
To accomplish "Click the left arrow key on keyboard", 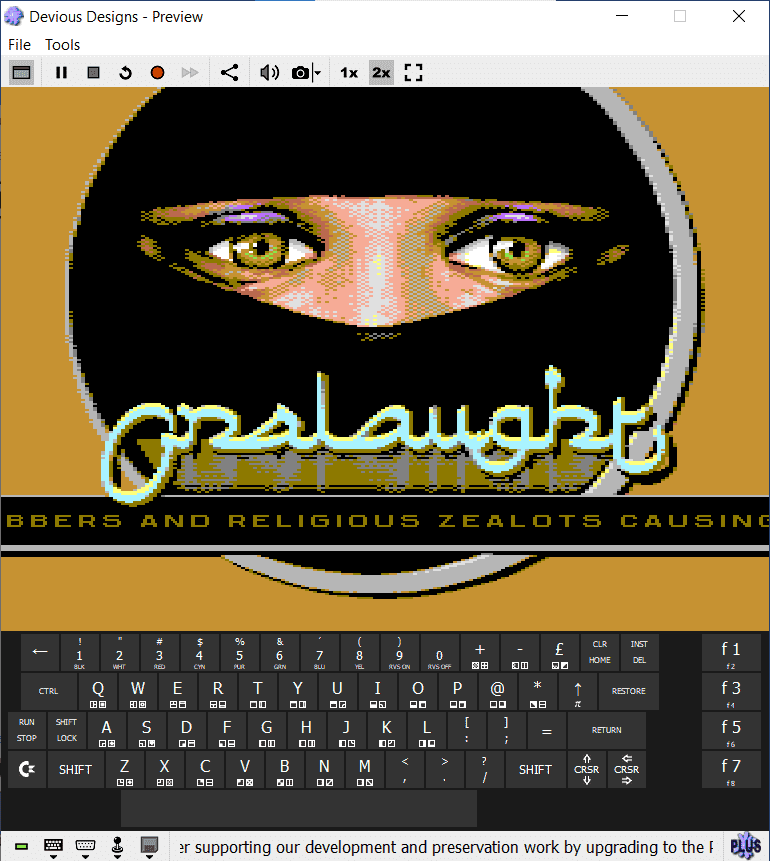I will [40, 652].
